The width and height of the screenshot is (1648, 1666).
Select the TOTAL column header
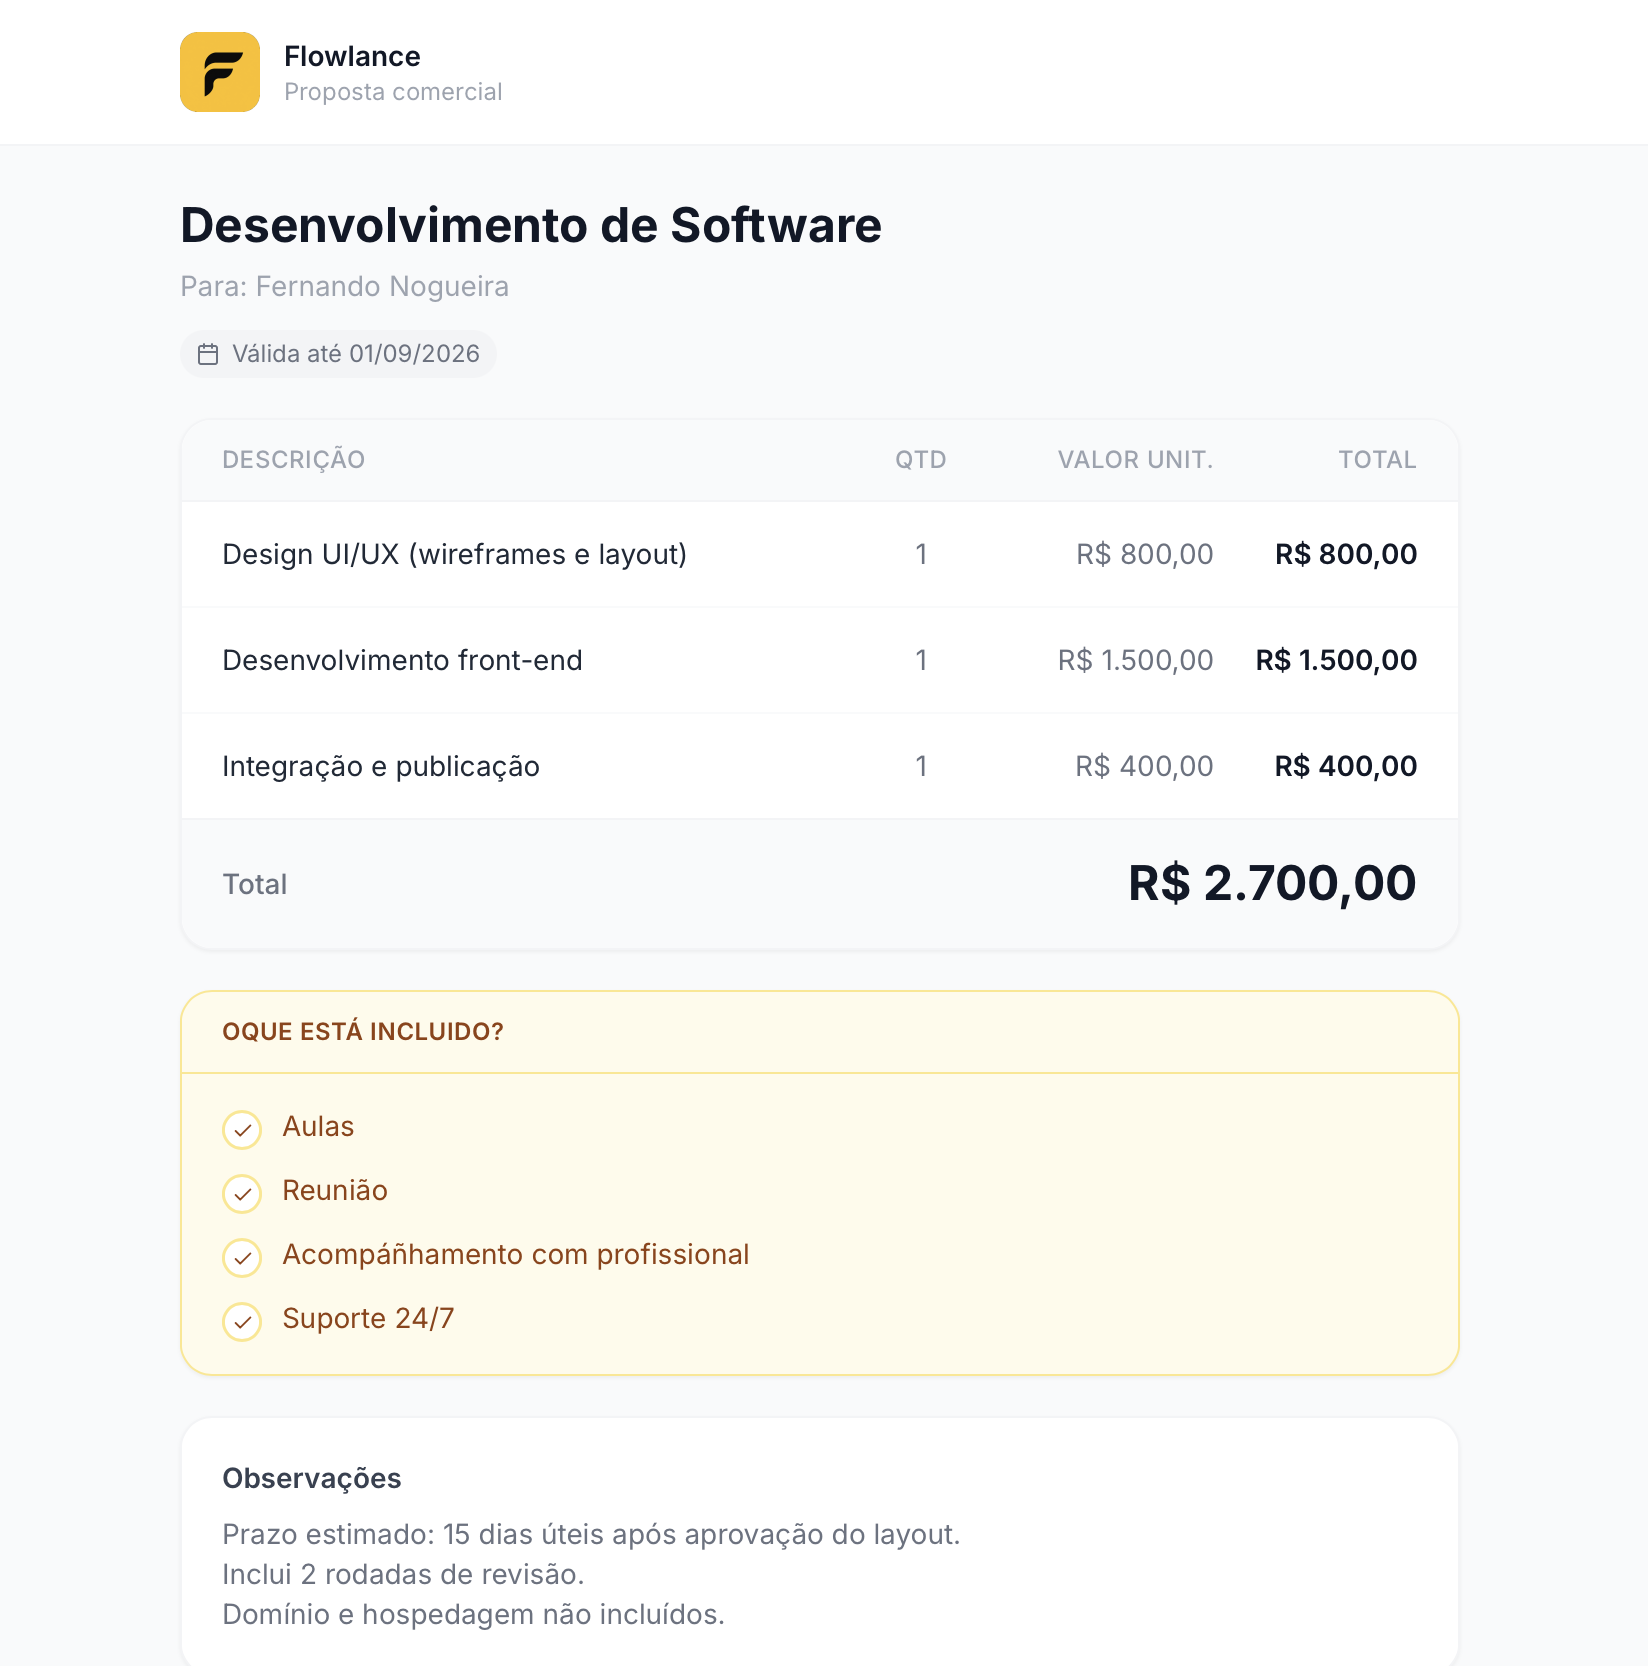click(1377, 460)
